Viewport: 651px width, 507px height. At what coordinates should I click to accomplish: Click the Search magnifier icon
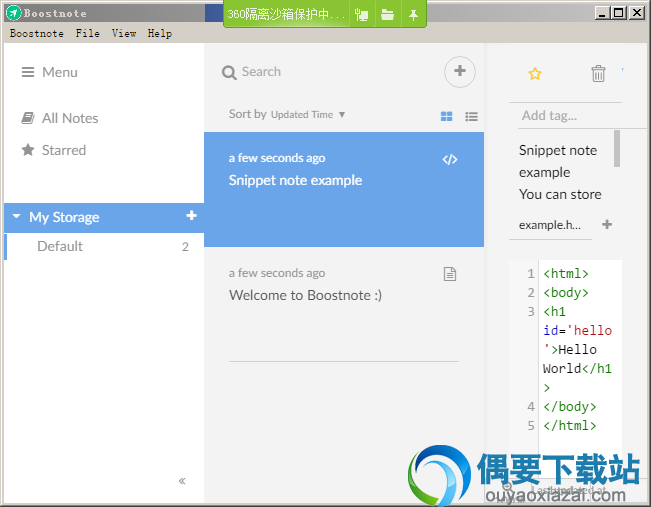pos(229,72)
